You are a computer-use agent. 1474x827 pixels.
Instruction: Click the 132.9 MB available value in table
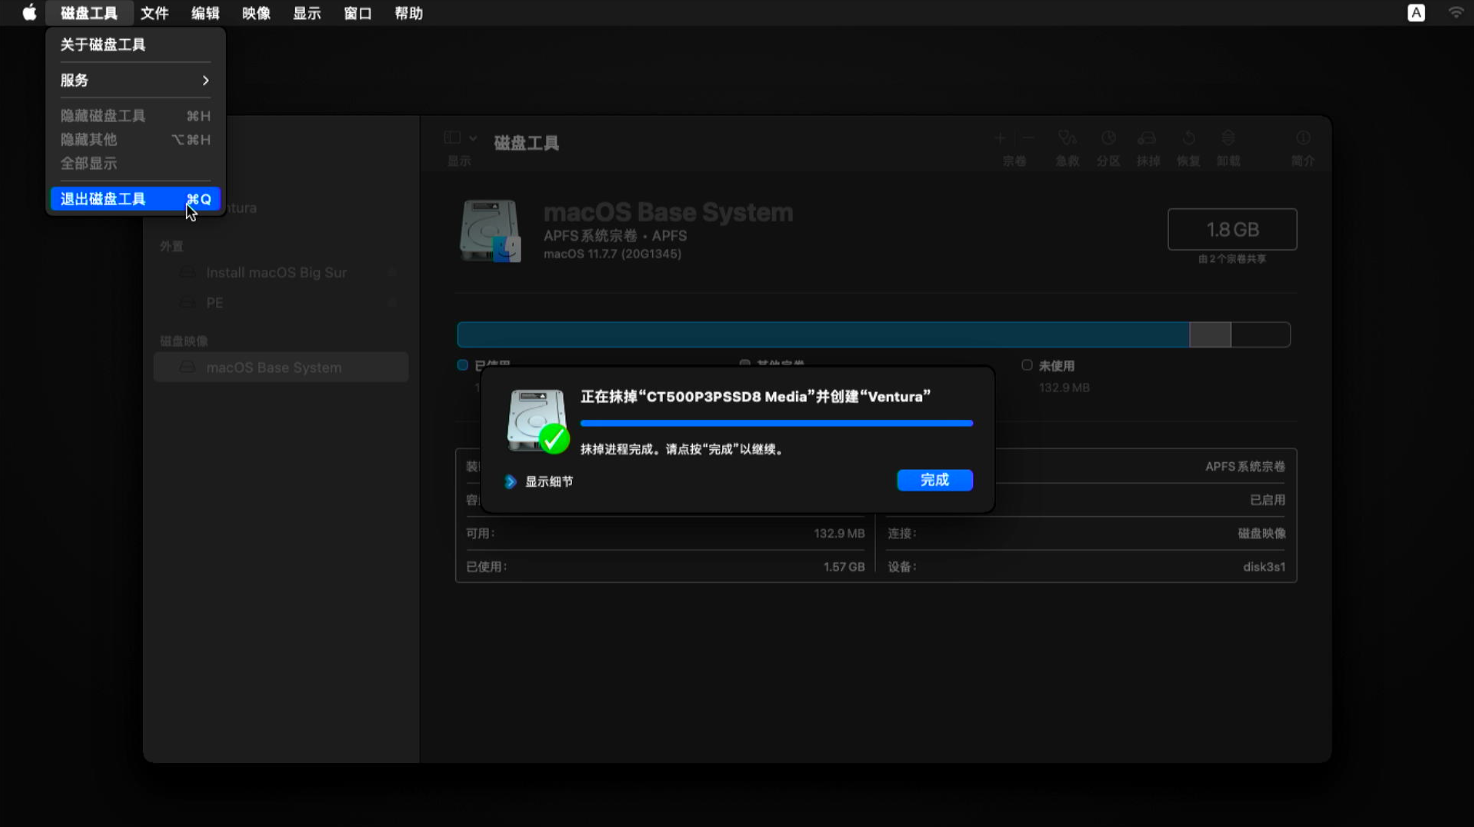[x=839, y=534]
